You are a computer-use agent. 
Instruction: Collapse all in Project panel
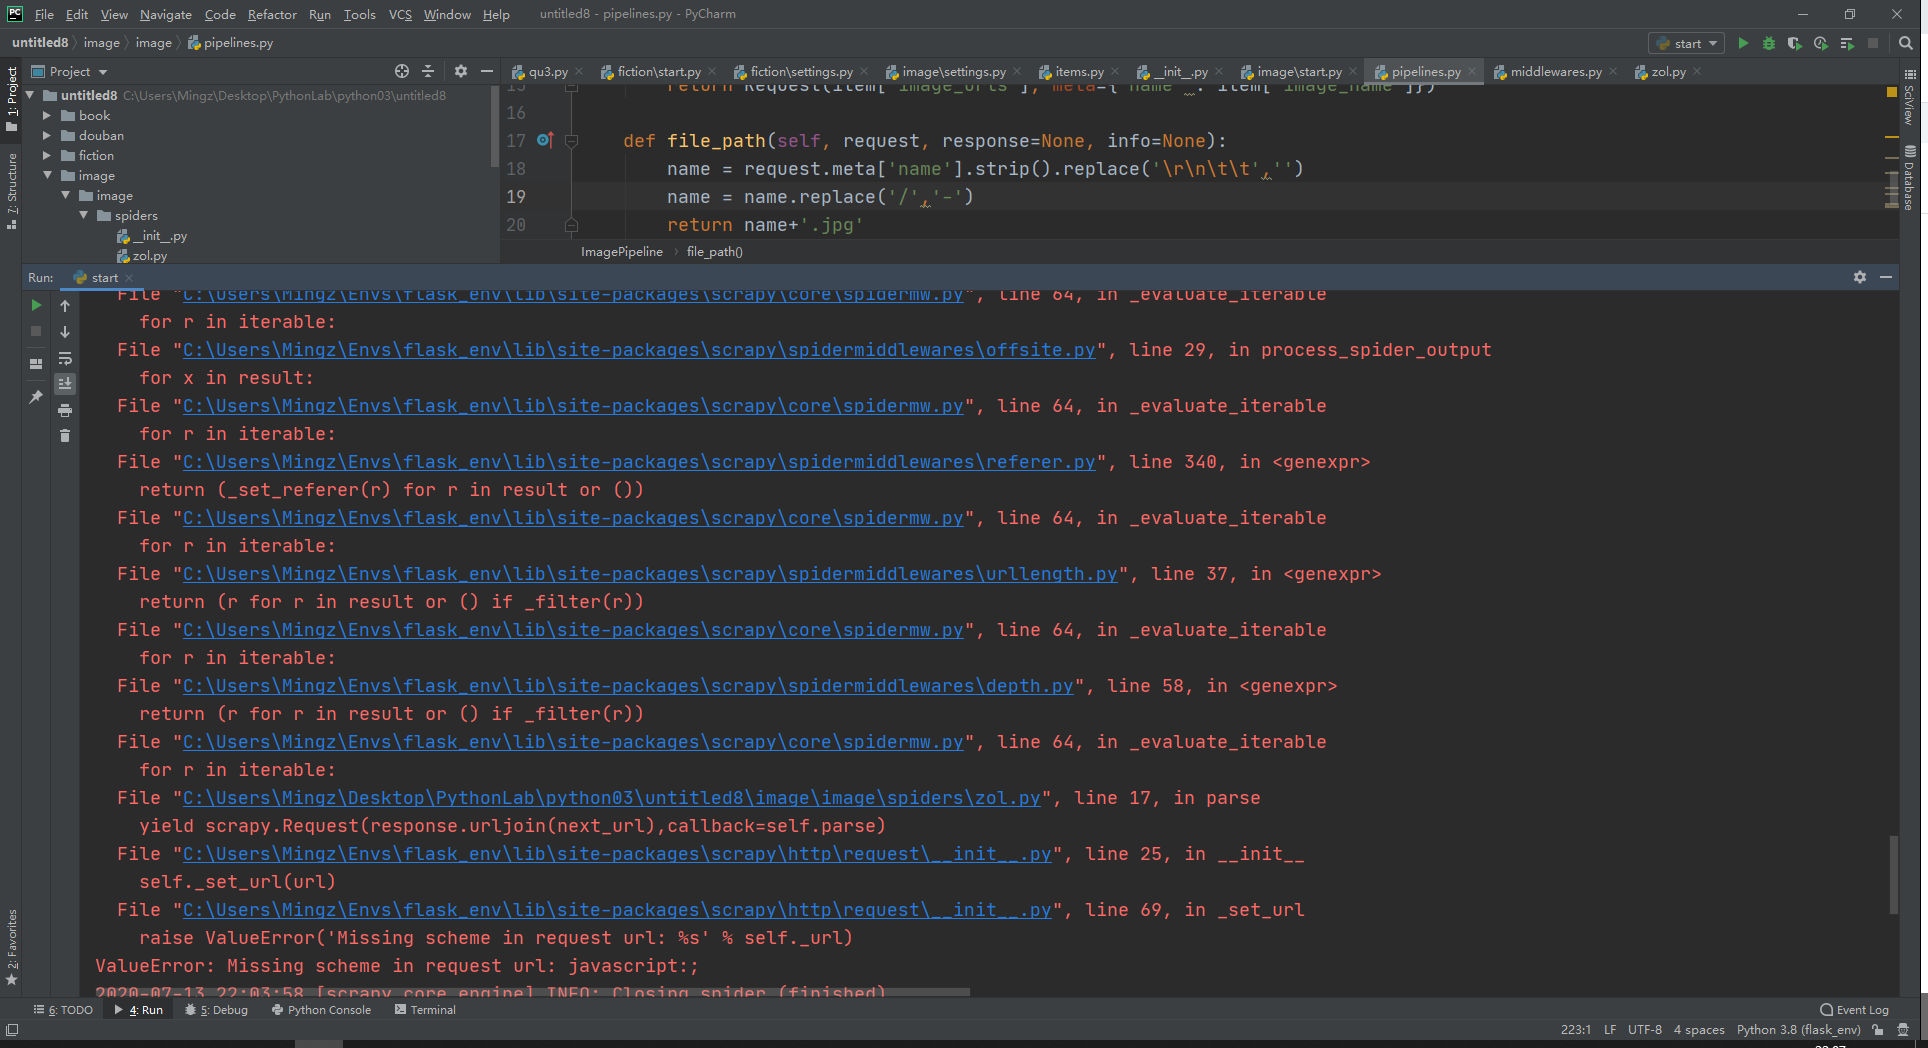(x=428, y=71)
